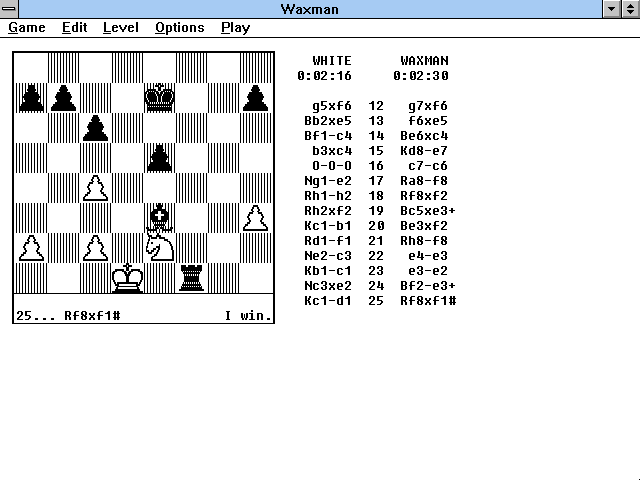
Task: Click final move 'Rf8xf1#' in move list
Action: pos(428,301)
